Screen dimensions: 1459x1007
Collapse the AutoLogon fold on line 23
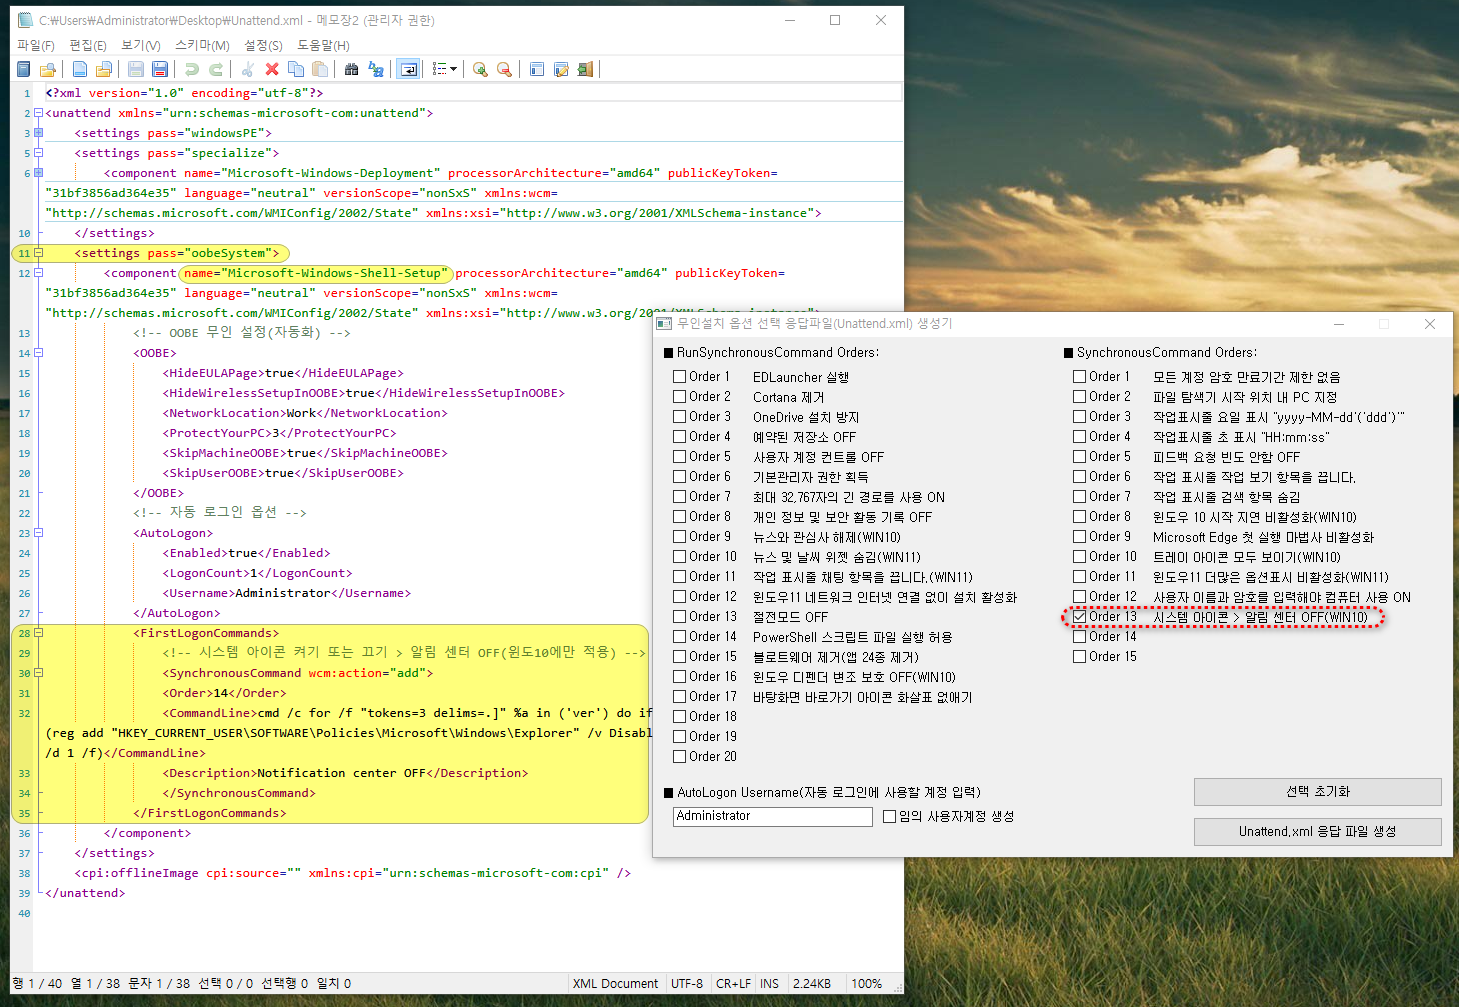39,533
